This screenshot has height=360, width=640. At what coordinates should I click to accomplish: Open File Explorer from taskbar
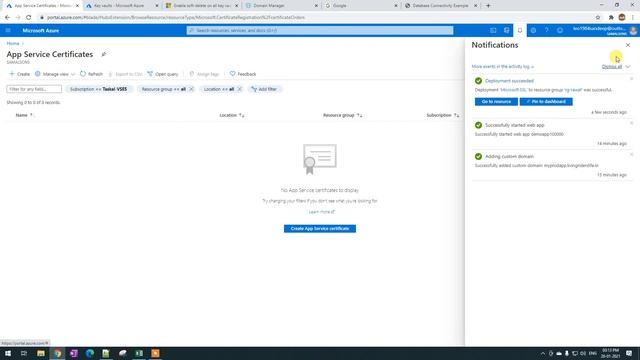(x=41, y=353)
